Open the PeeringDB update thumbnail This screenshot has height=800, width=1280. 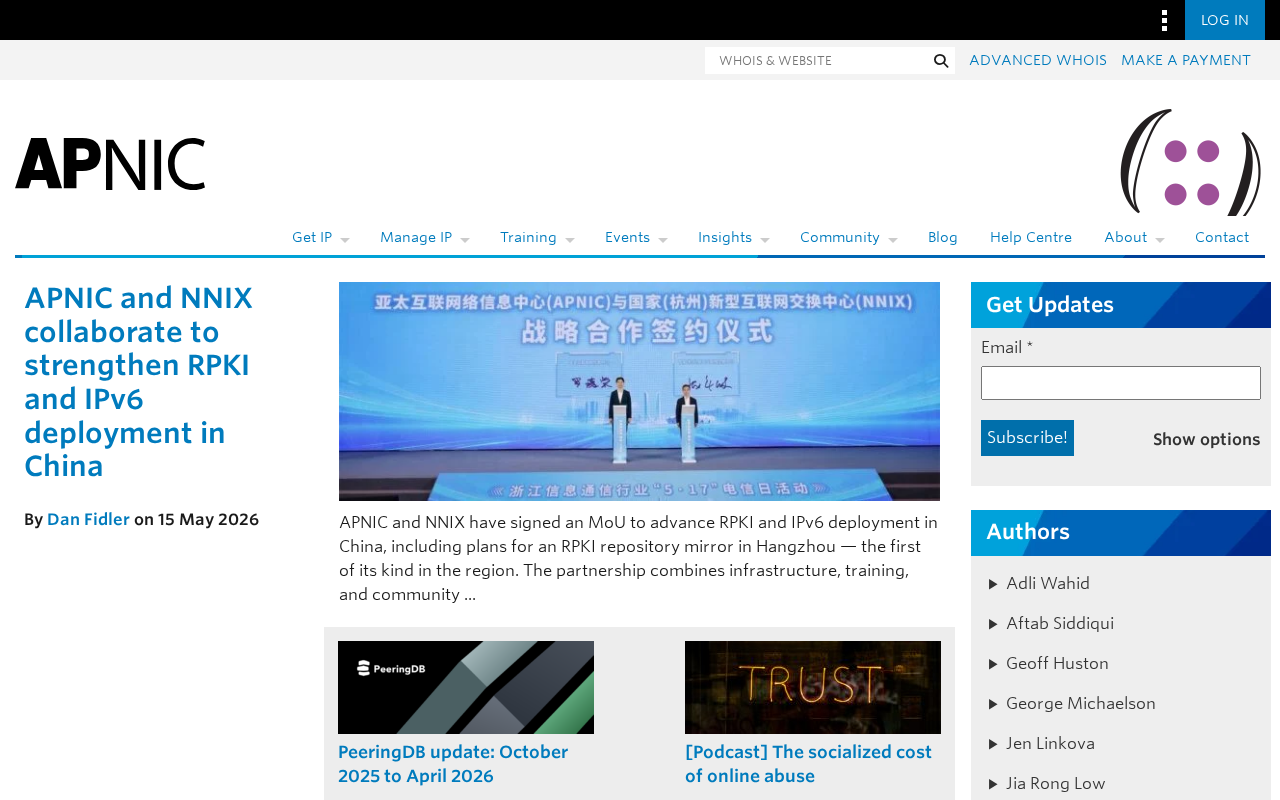click(x=466, y=687)
